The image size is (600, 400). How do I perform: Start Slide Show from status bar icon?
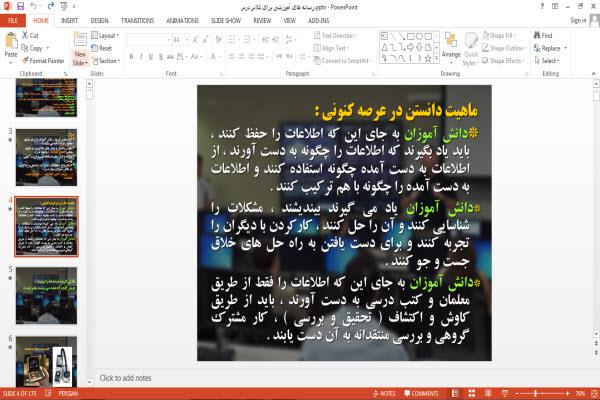coord(505,393)
